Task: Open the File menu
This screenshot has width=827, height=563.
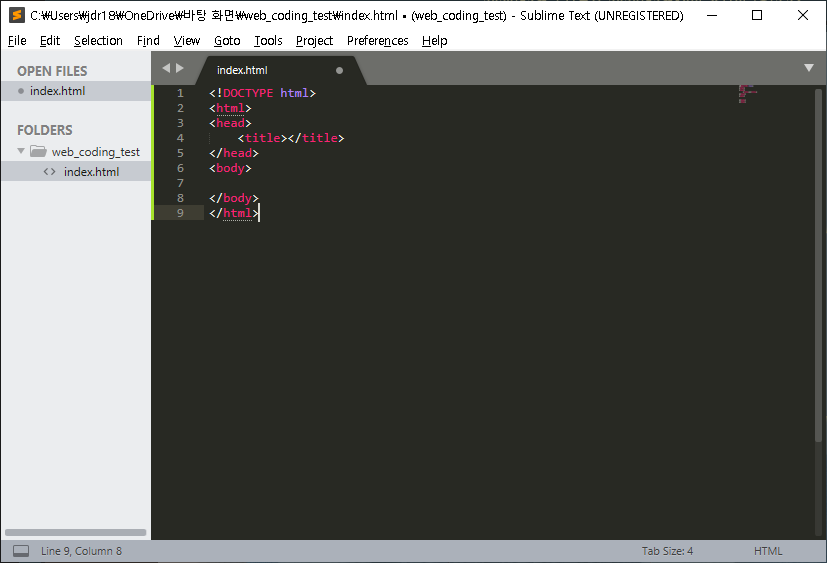Action: 17,41
